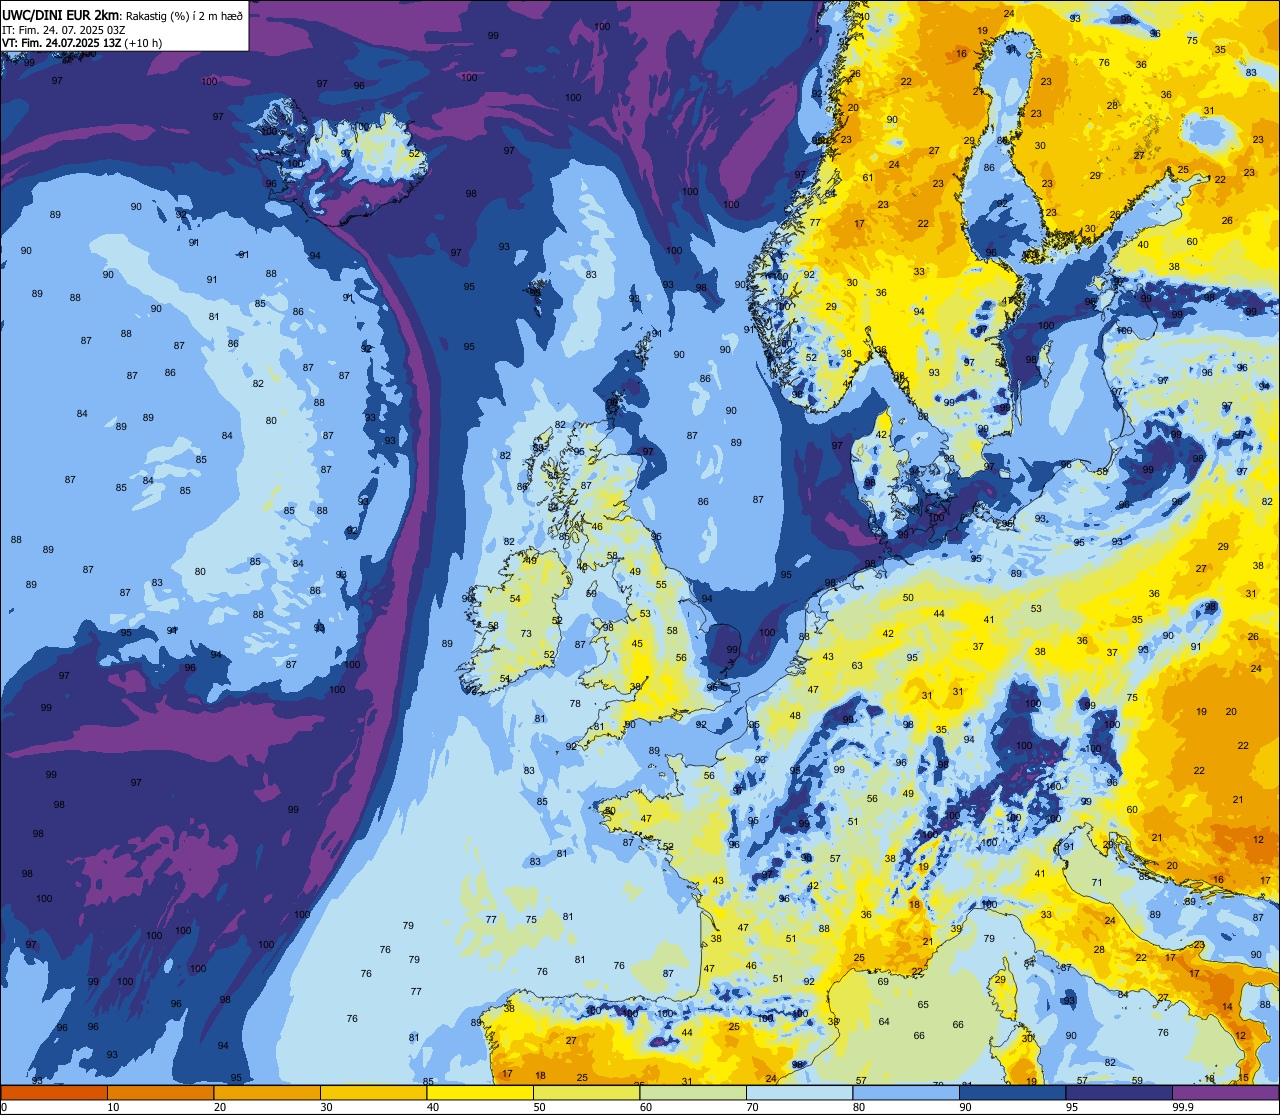Click the golden 30–40 legend swatch
This screenshot has height=1115, width=1280.
373,1093
